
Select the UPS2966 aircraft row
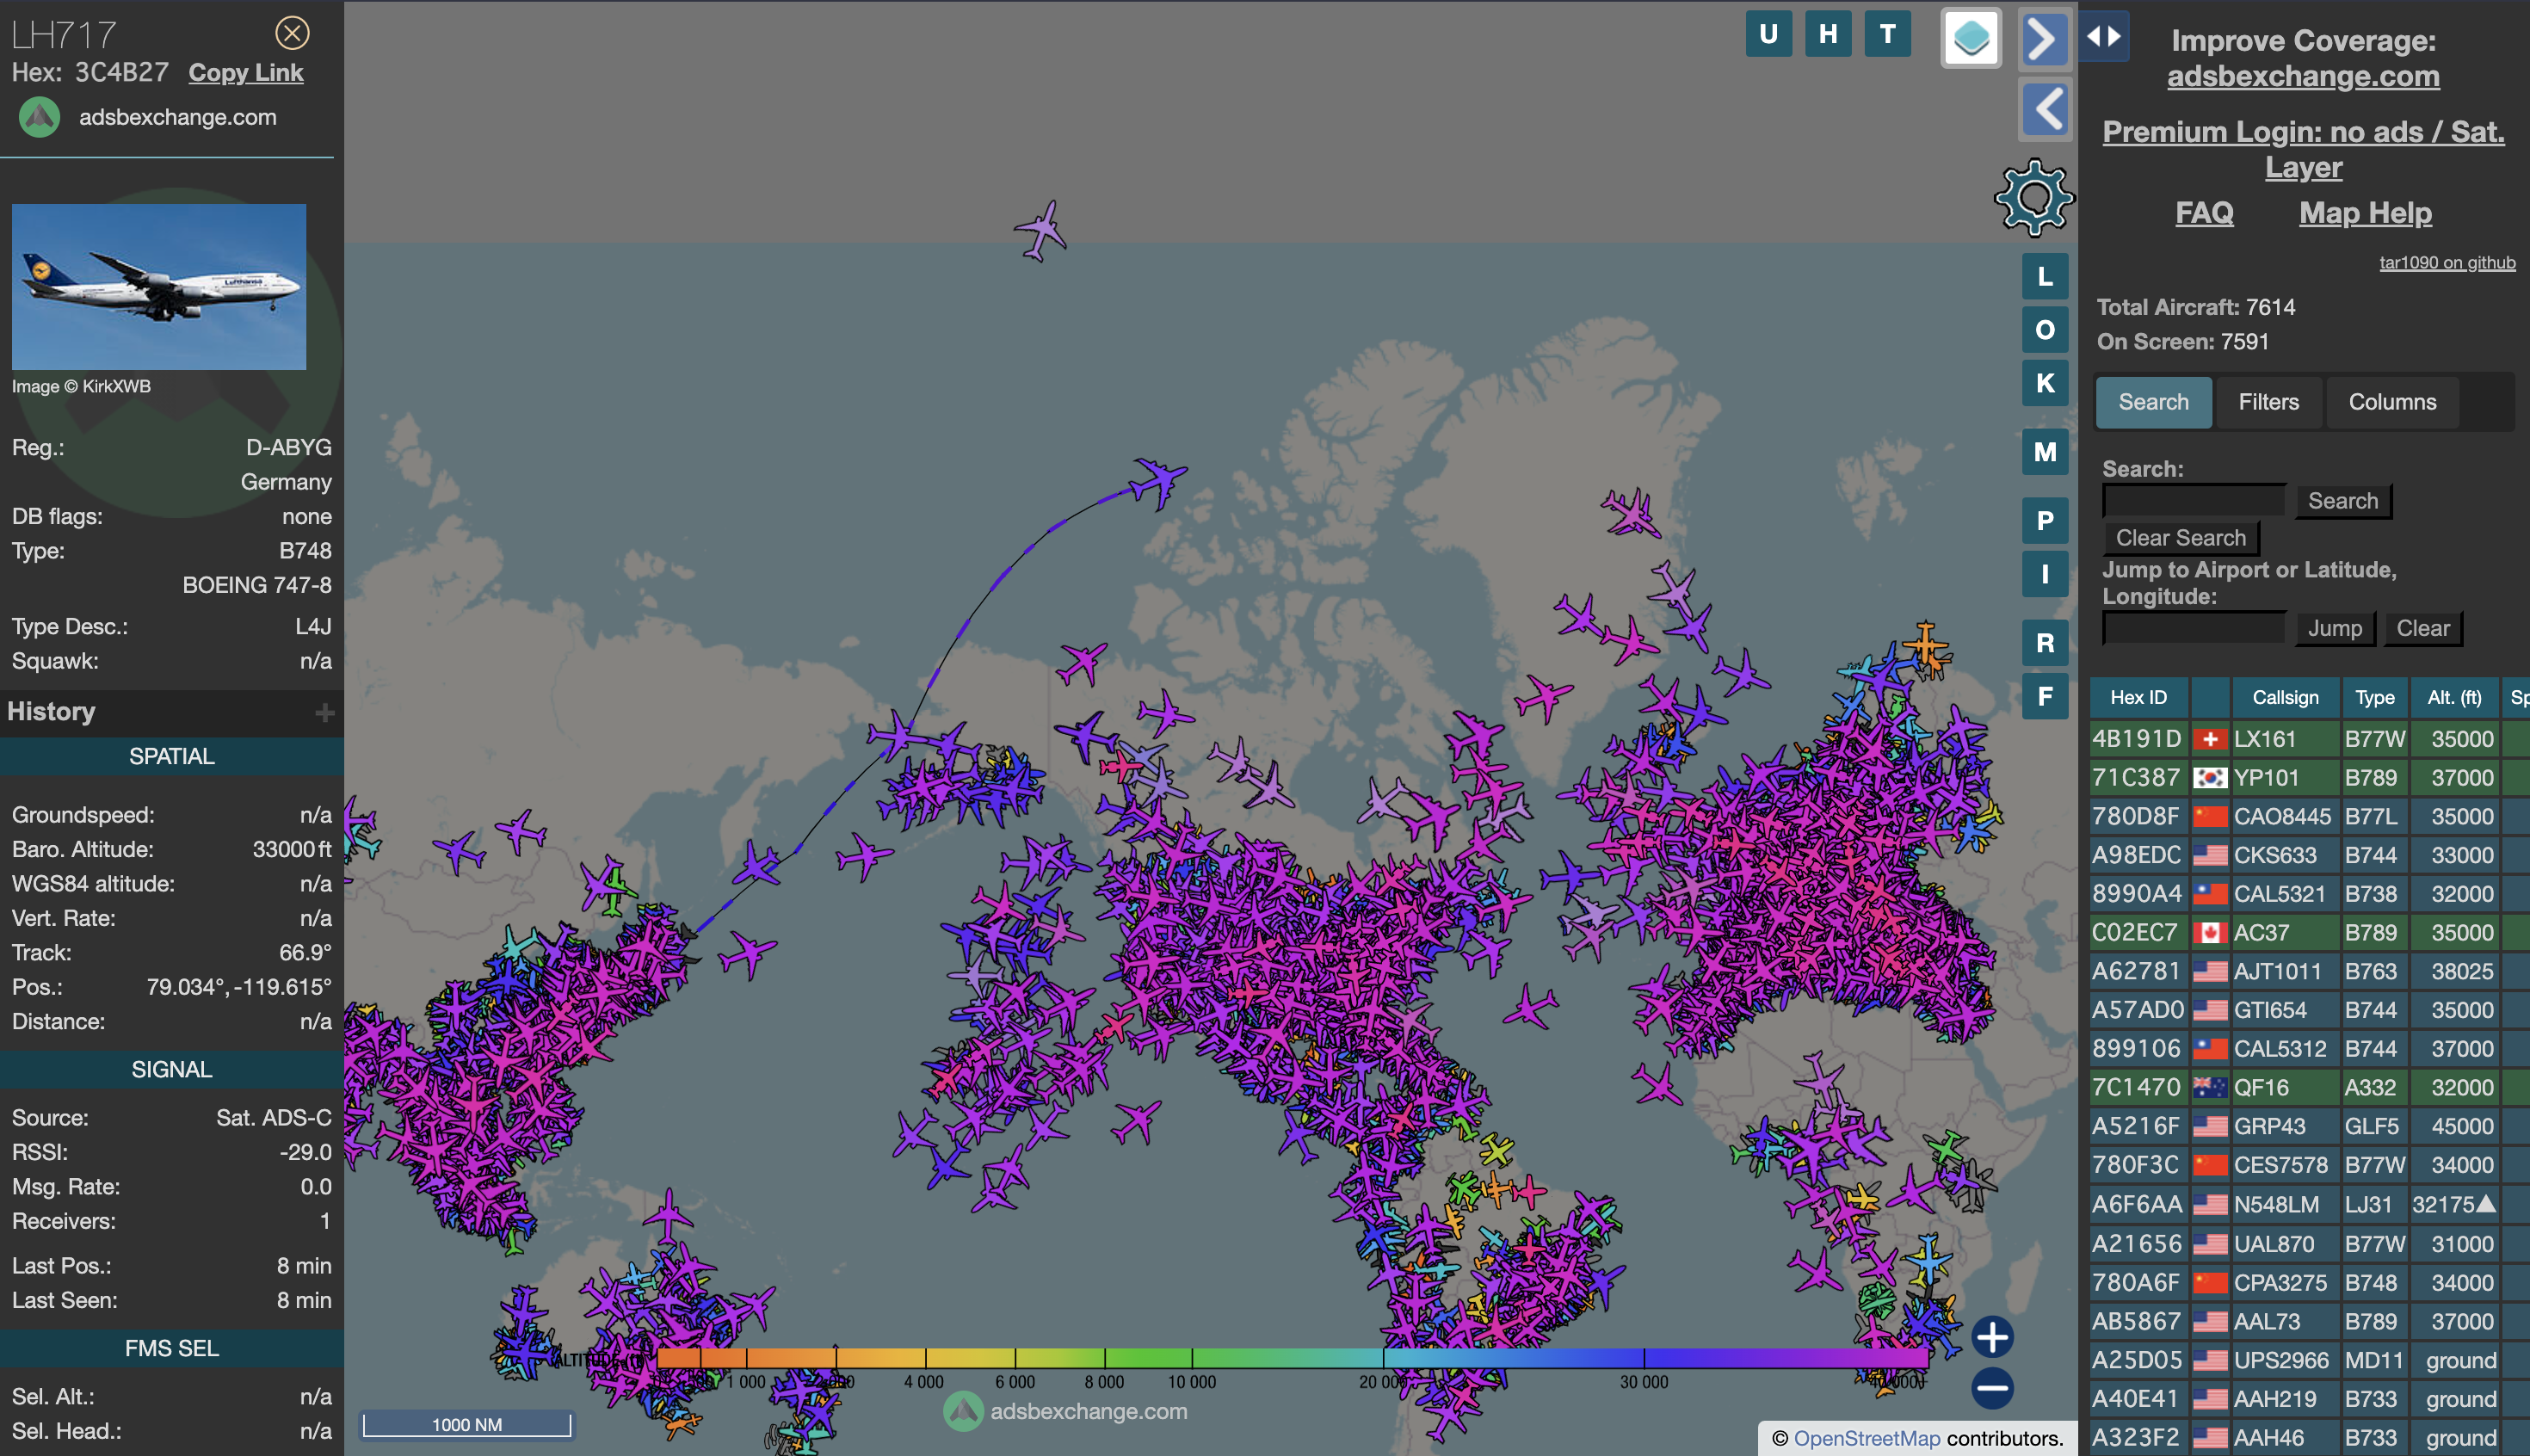tap(2309, 1361)
